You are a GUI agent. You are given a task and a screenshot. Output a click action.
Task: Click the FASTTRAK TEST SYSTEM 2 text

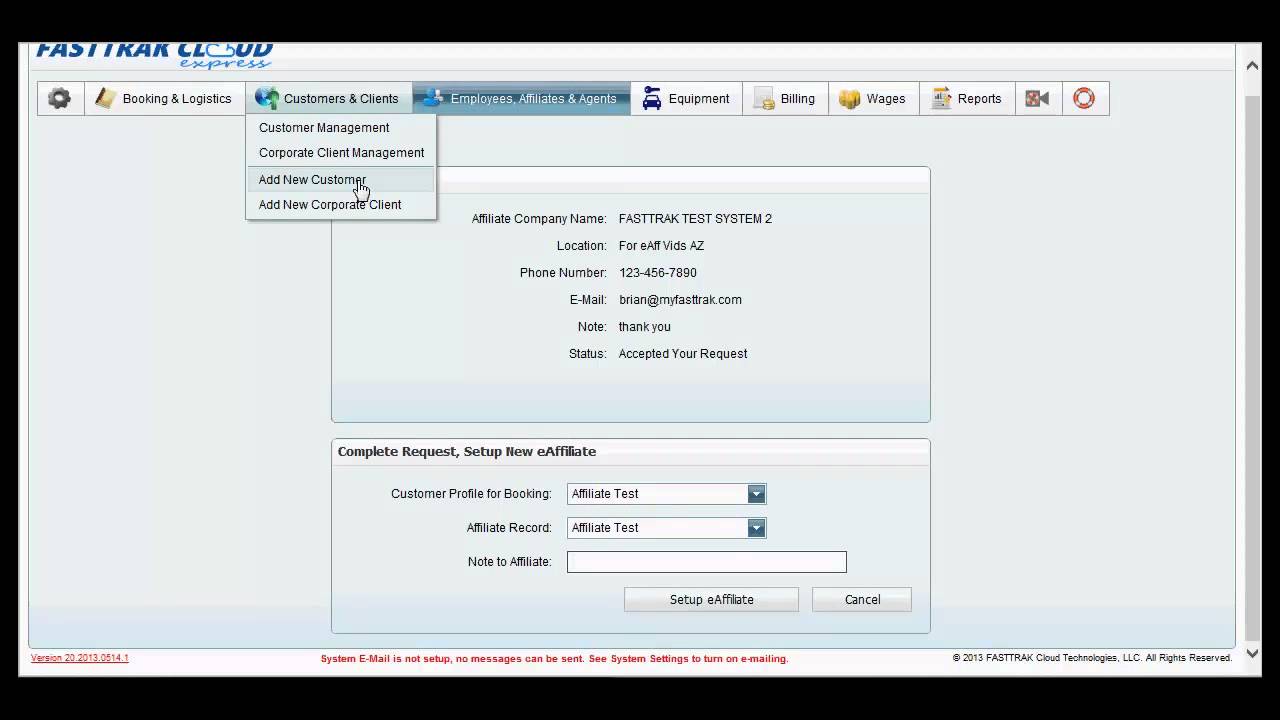pyautogui.click(x=695, y=219)
